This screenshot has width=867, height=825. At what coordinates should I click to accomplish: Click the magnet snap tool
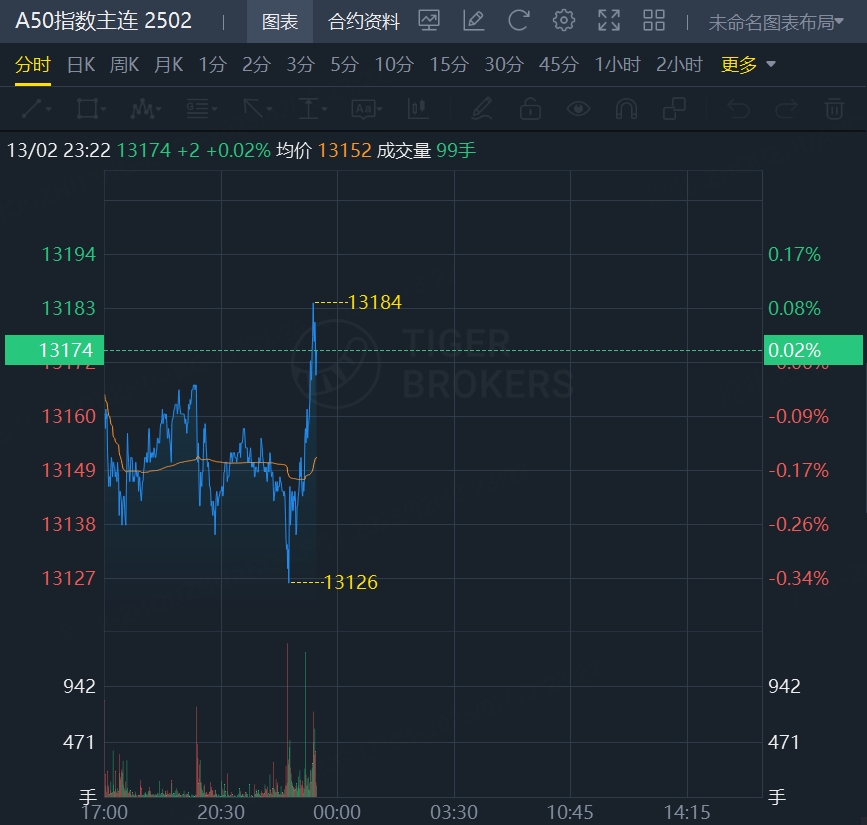[626, 108]
